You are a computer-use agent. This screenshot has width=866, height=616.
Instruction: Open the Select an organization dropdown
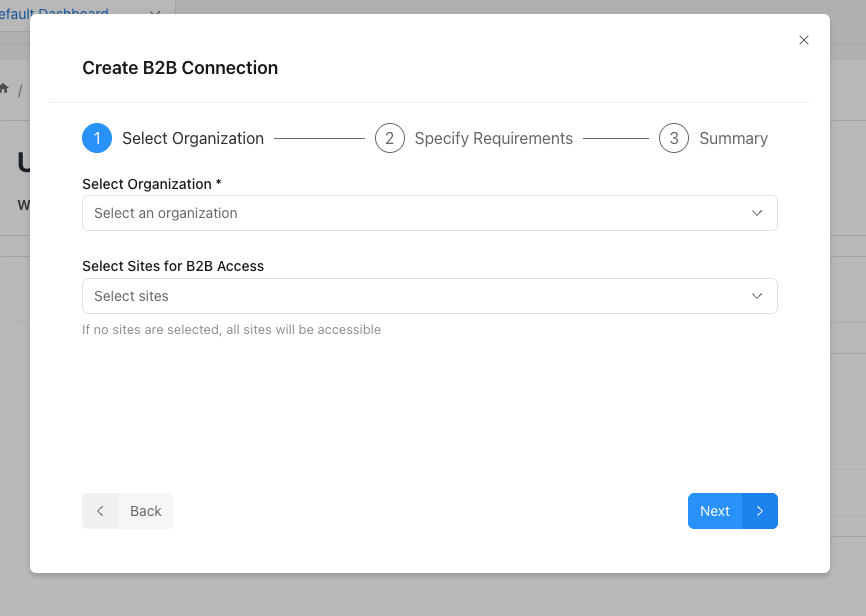click(x=429, y=213)
